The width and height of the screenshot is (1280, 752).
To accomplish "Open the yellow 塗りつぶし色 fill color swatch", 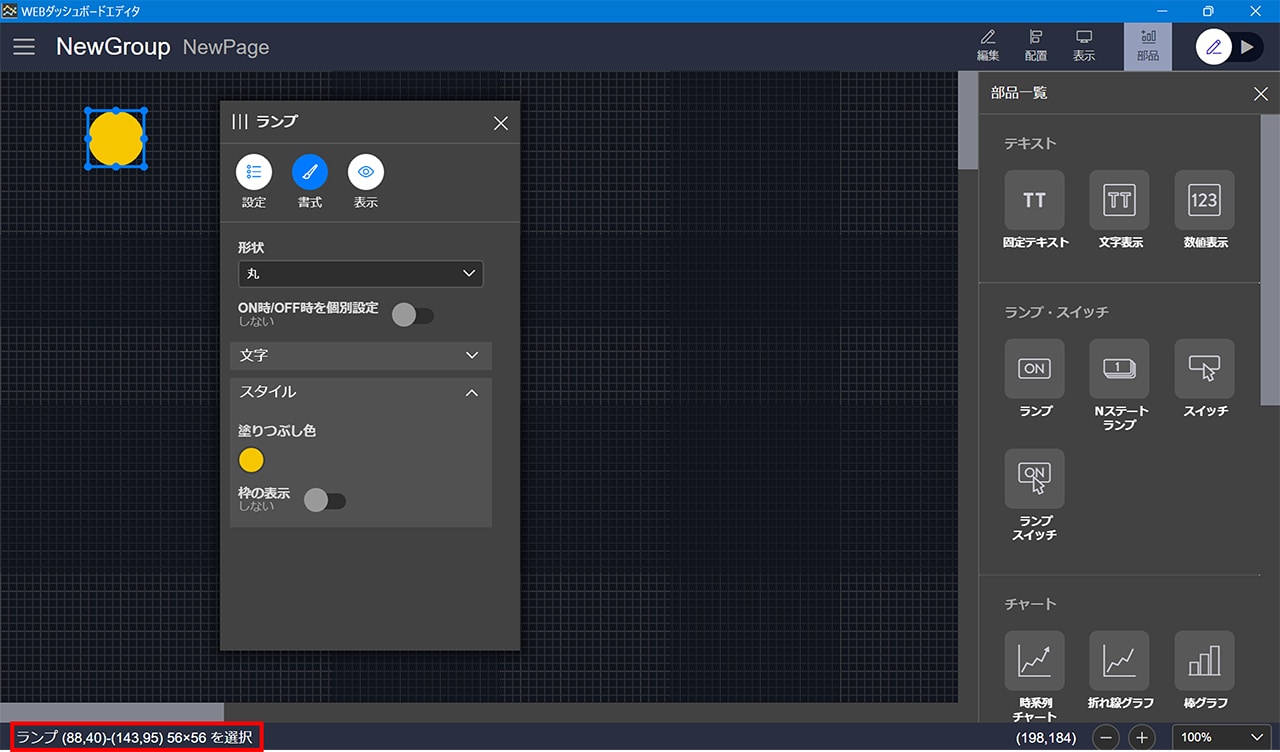I will coord(252,460).
